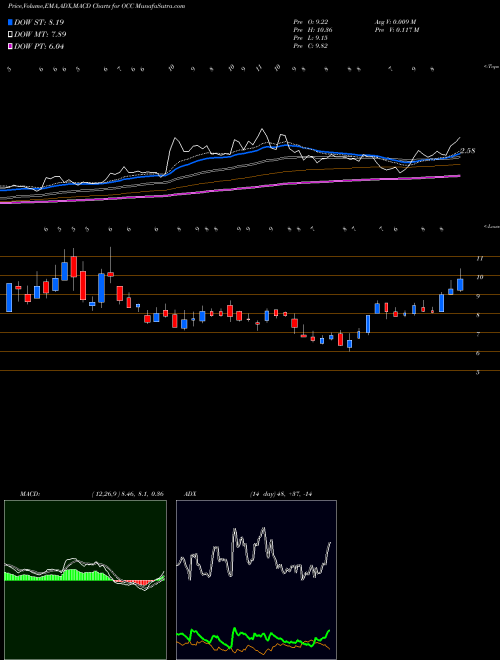This screenshot has width=500, height=660.
Task: Click the Pre V: 0.117 M value
Action: [396, 30]
